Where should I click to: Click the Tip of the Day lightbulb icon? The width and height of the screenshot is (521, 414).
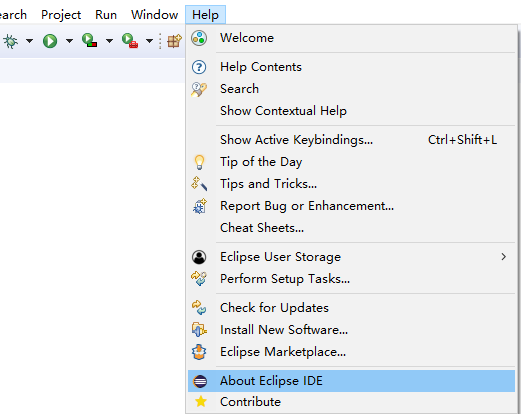point(199,162)
